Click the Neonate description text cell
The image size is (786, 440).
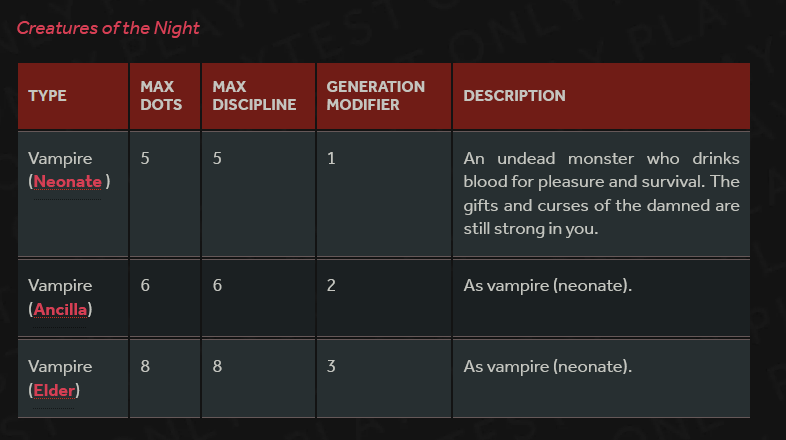601,193
